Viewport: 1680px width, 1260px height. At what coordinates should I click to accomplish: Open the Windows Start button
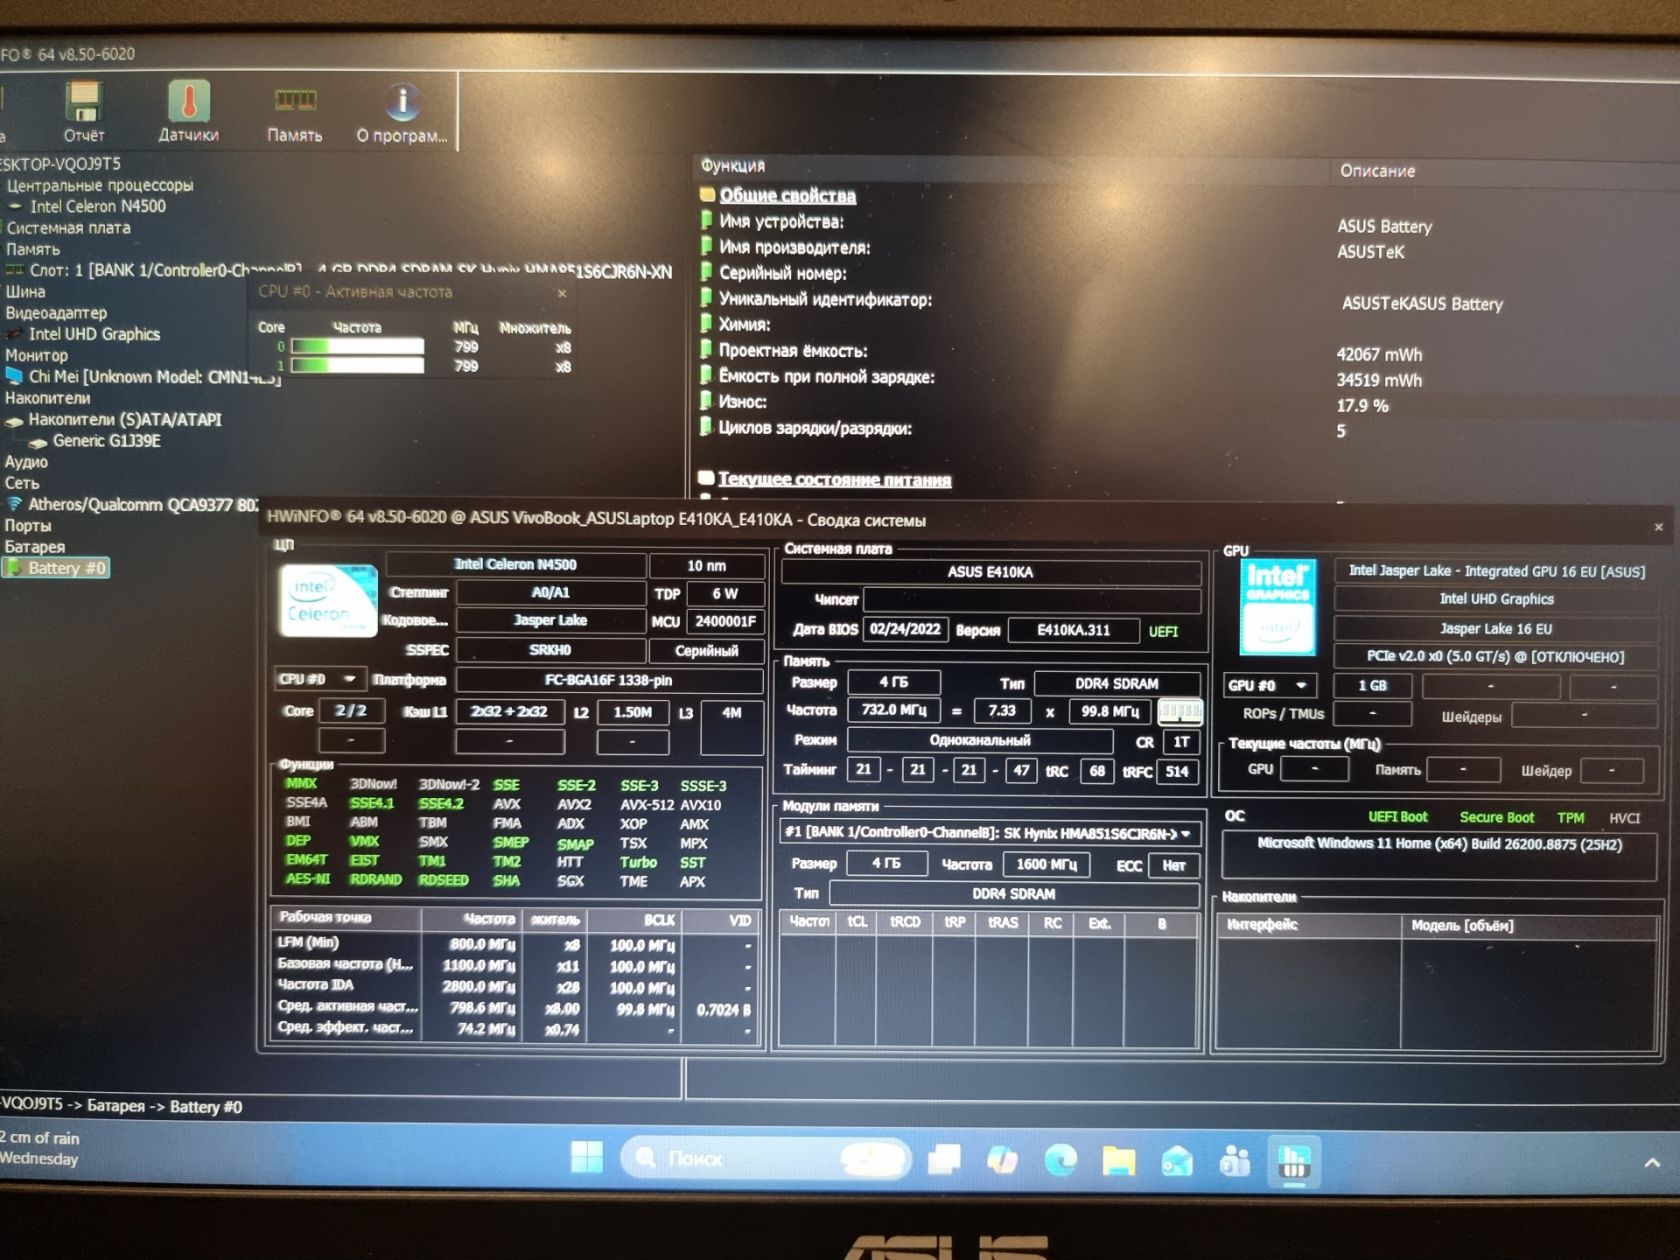coord(587,1158)
